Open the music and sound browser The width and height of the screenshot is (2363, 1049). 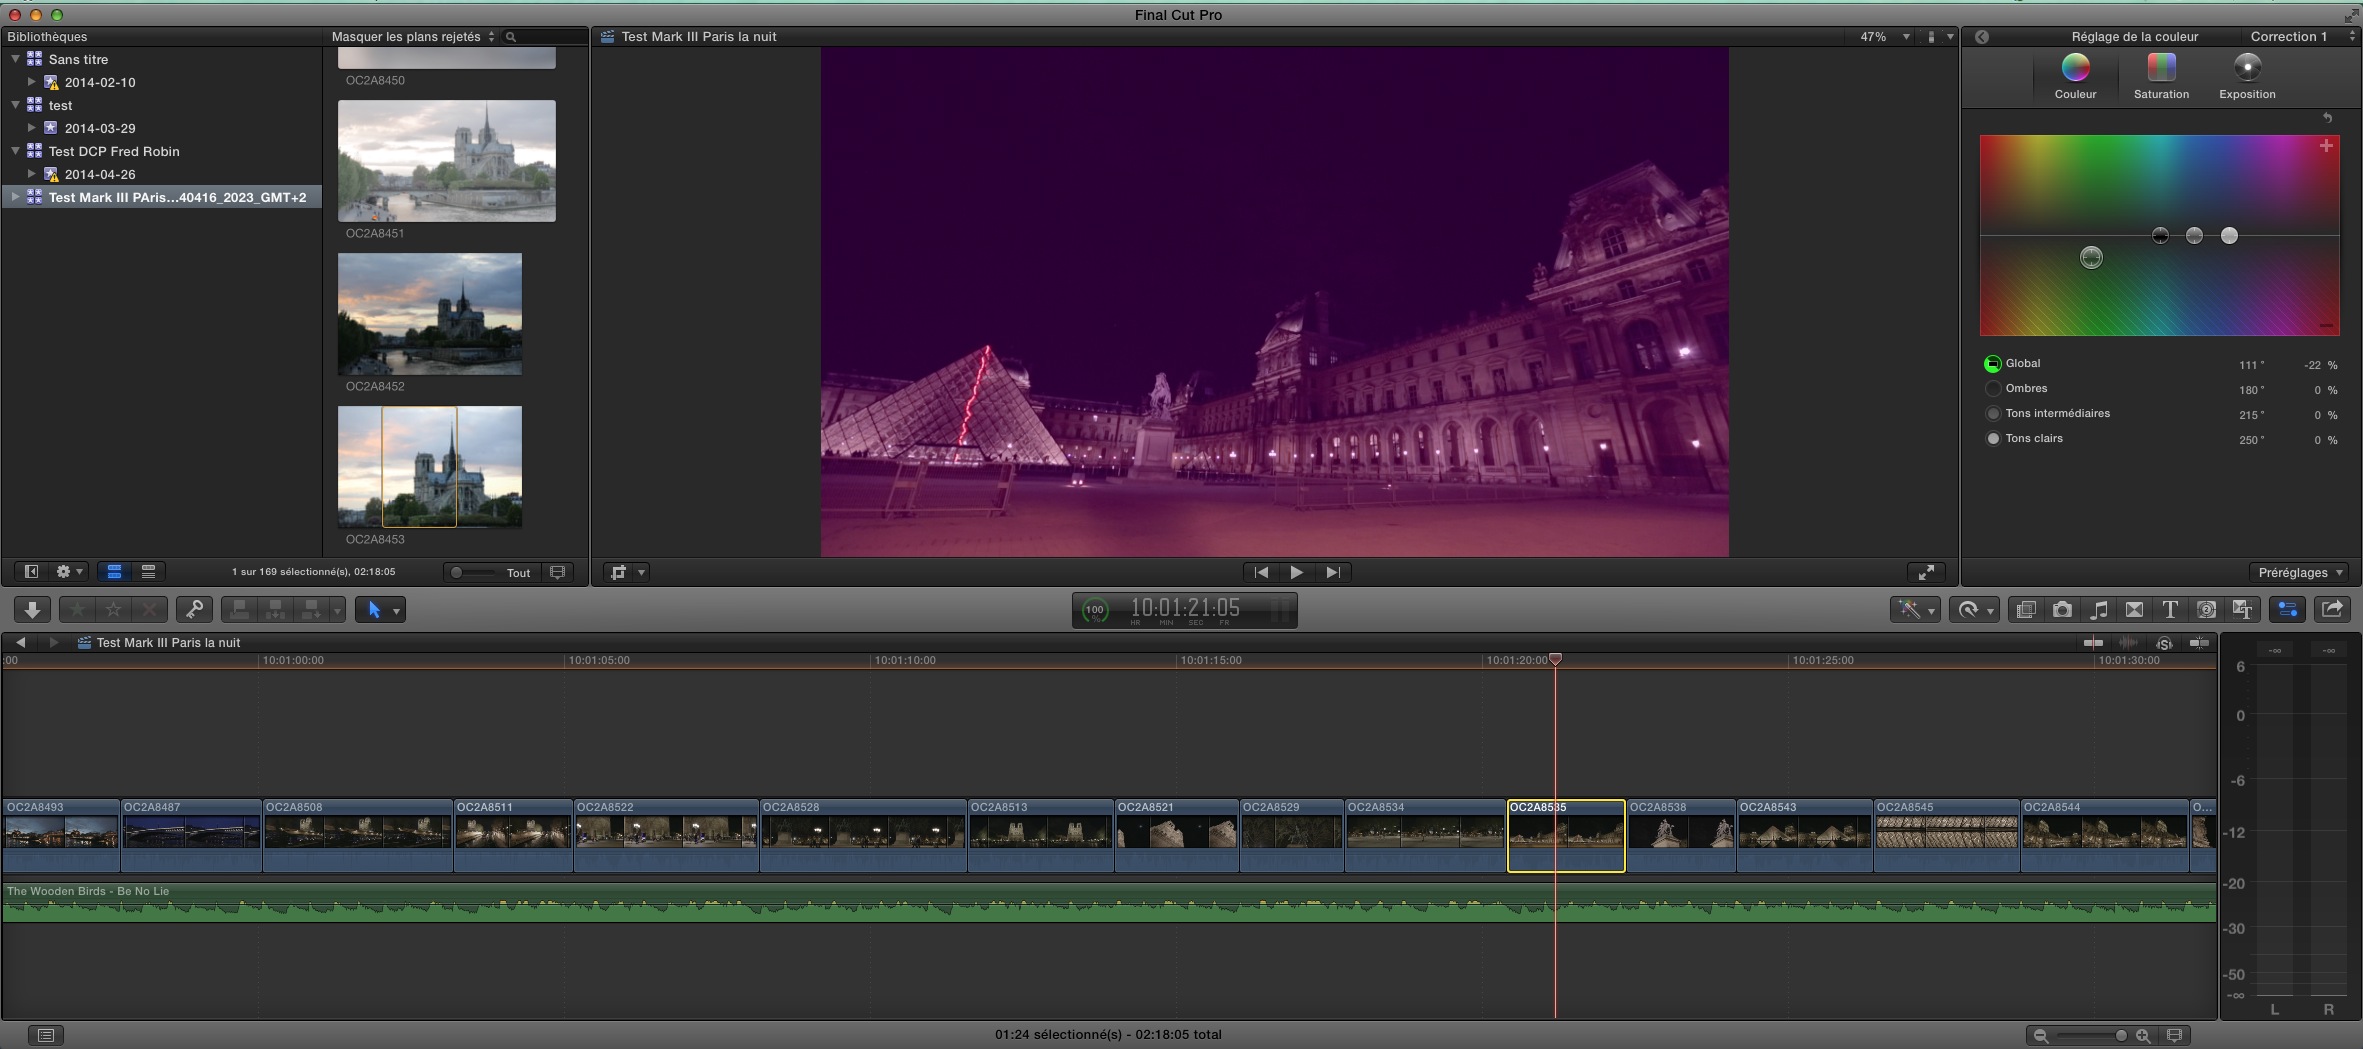pos(2099,610)
